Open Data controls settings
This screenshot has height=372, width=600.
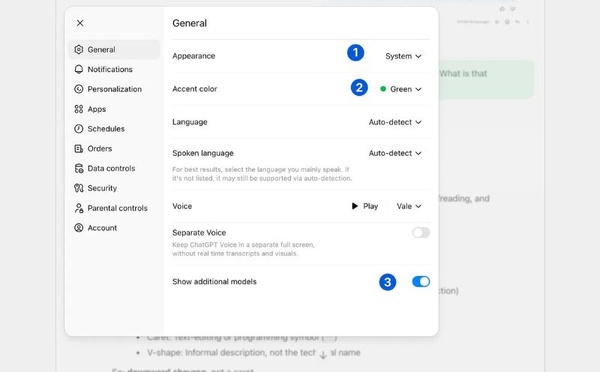click(x=114, y=168)
